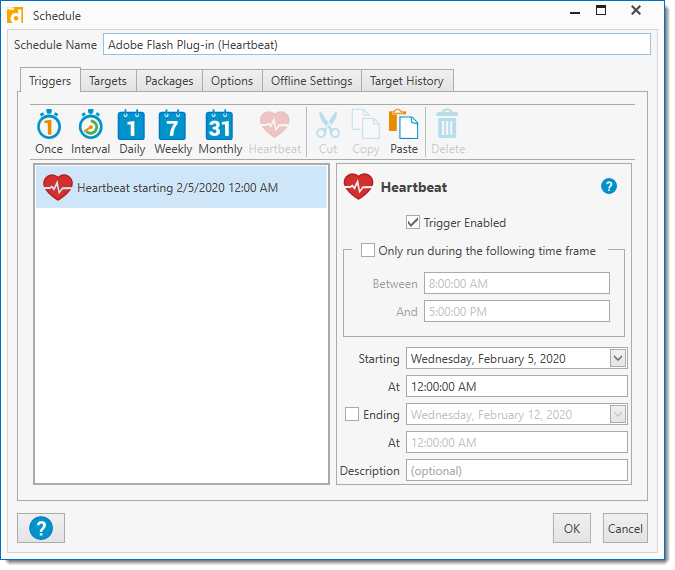Click the bottom-left help button
This screenshot has height=570, width=675.
pyautogui.click(x=41, y=528)
